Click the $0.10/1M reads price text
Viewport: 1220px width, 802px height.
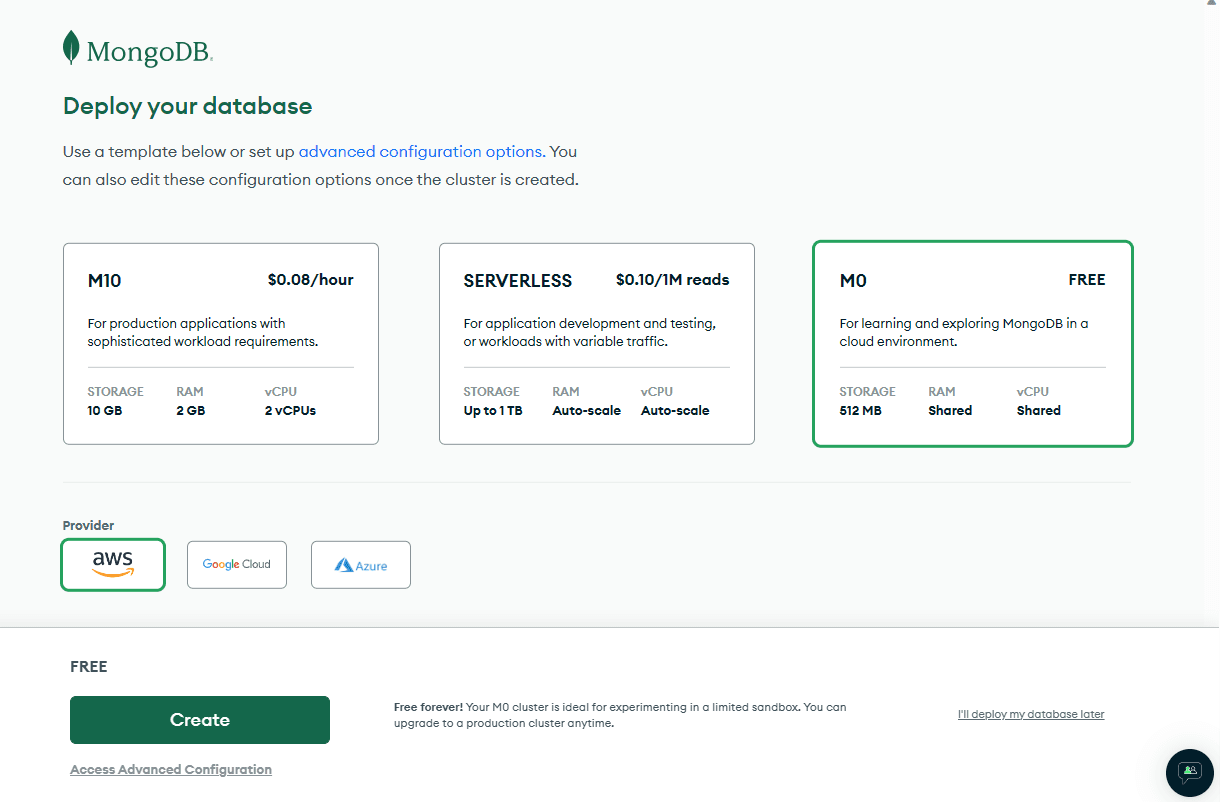coord(673,280)
